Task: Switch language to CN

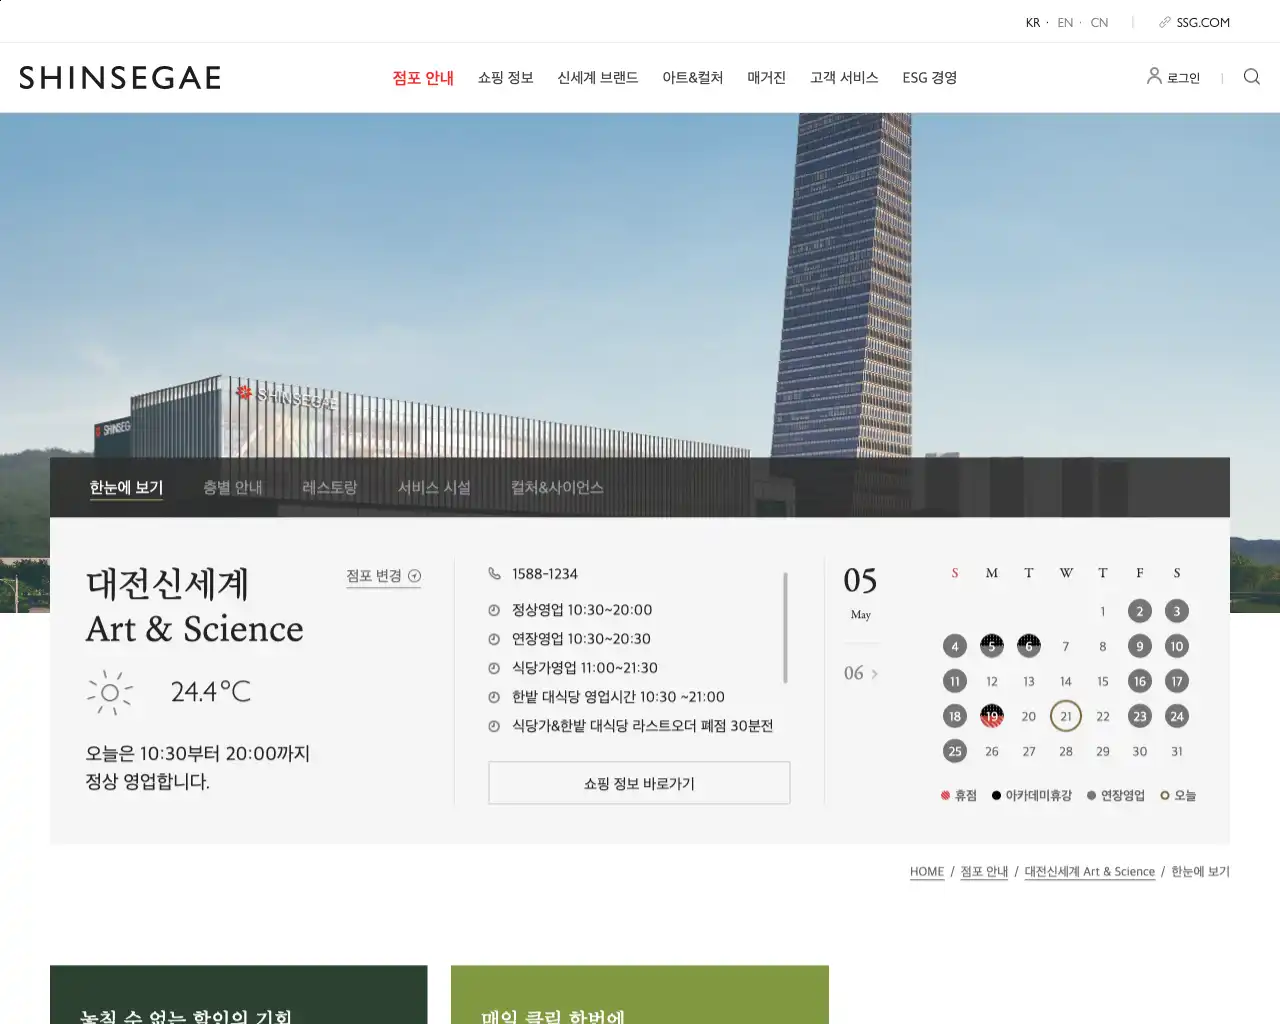Action: pos(1099,22)
